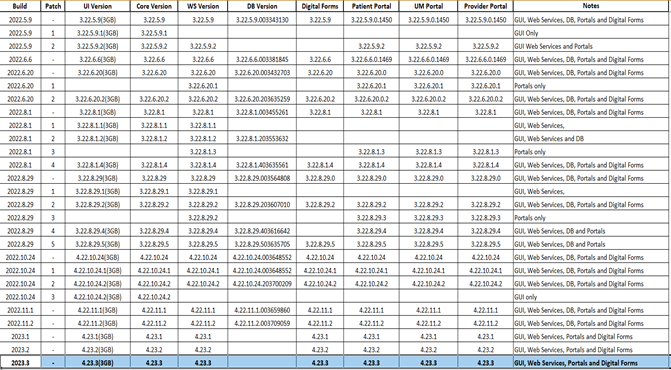
Task: Click the 4.22.11.2.003709059 DB version cell
Action: pos(262,323)
